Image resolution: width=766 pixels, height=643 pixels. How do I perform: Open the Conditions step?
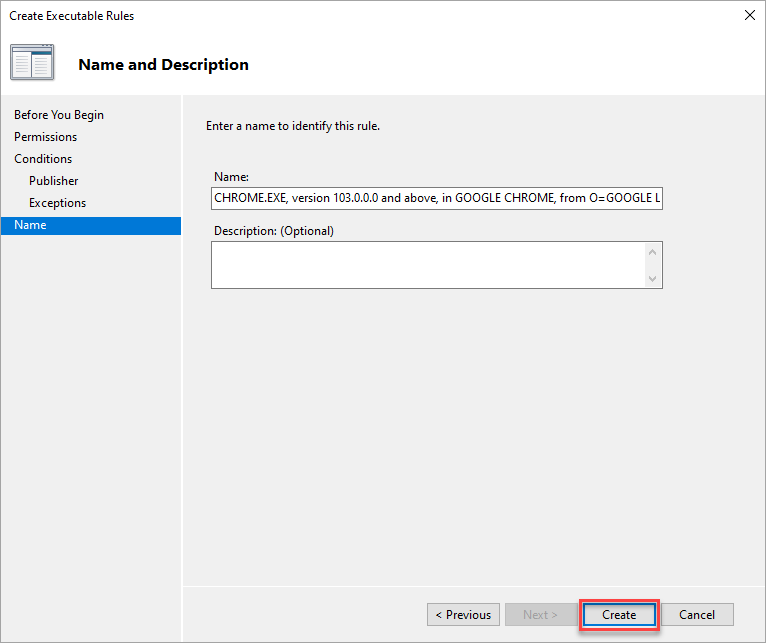pyautogui.click(x=43, y=159)
